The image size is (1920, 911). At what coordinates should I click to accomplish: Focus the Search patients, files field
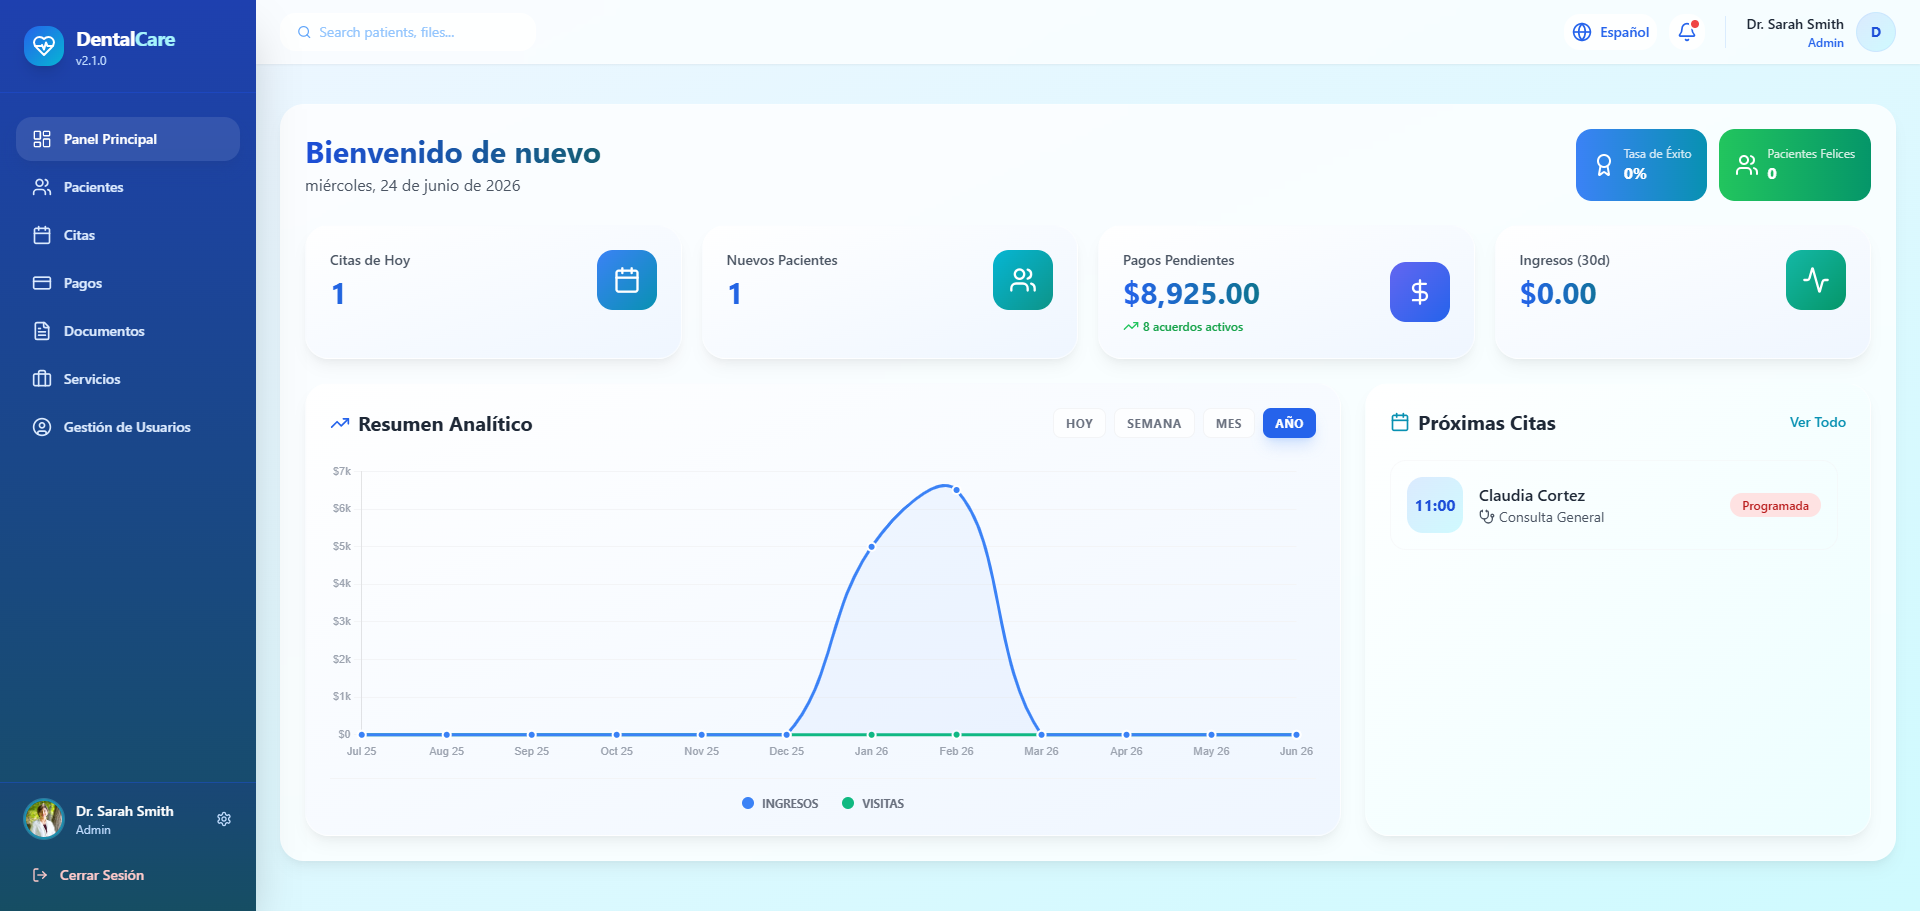[408, 32]
